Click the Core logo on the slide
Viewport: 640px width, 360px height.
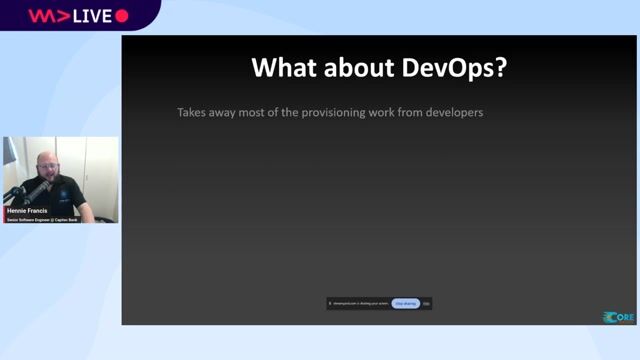[619, 317]
